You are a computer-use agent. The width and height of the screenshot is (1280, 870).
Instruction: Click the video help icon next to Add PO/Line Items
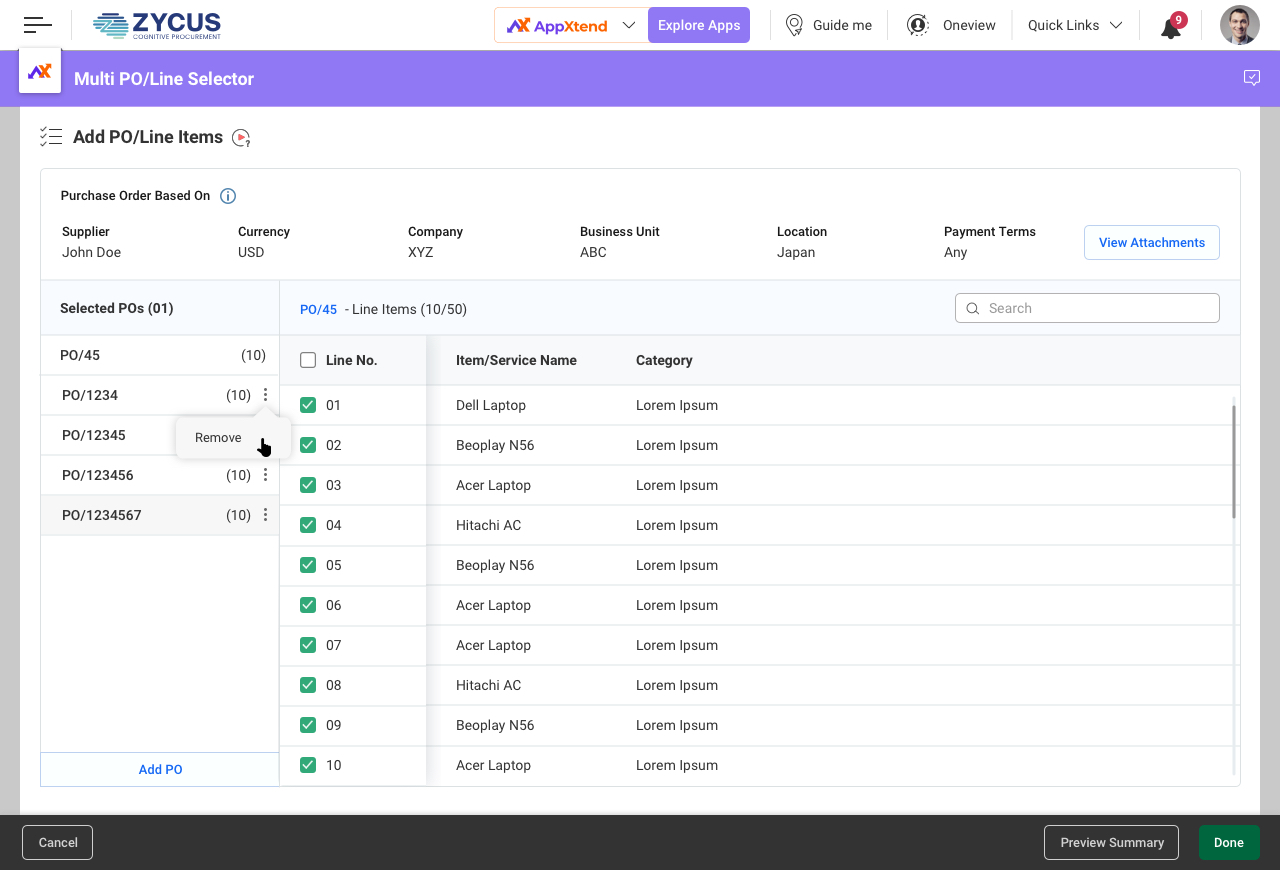pos(241,138)
